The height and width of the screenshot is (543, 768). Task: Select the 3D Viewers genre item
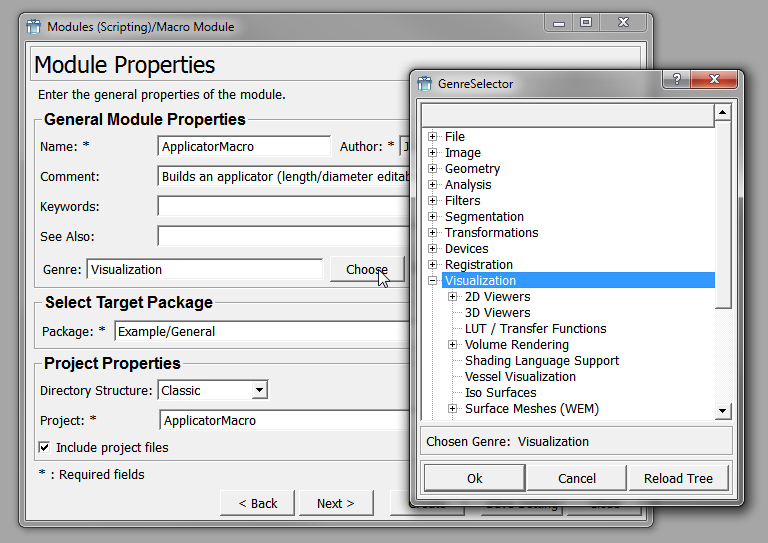(497, 313)
